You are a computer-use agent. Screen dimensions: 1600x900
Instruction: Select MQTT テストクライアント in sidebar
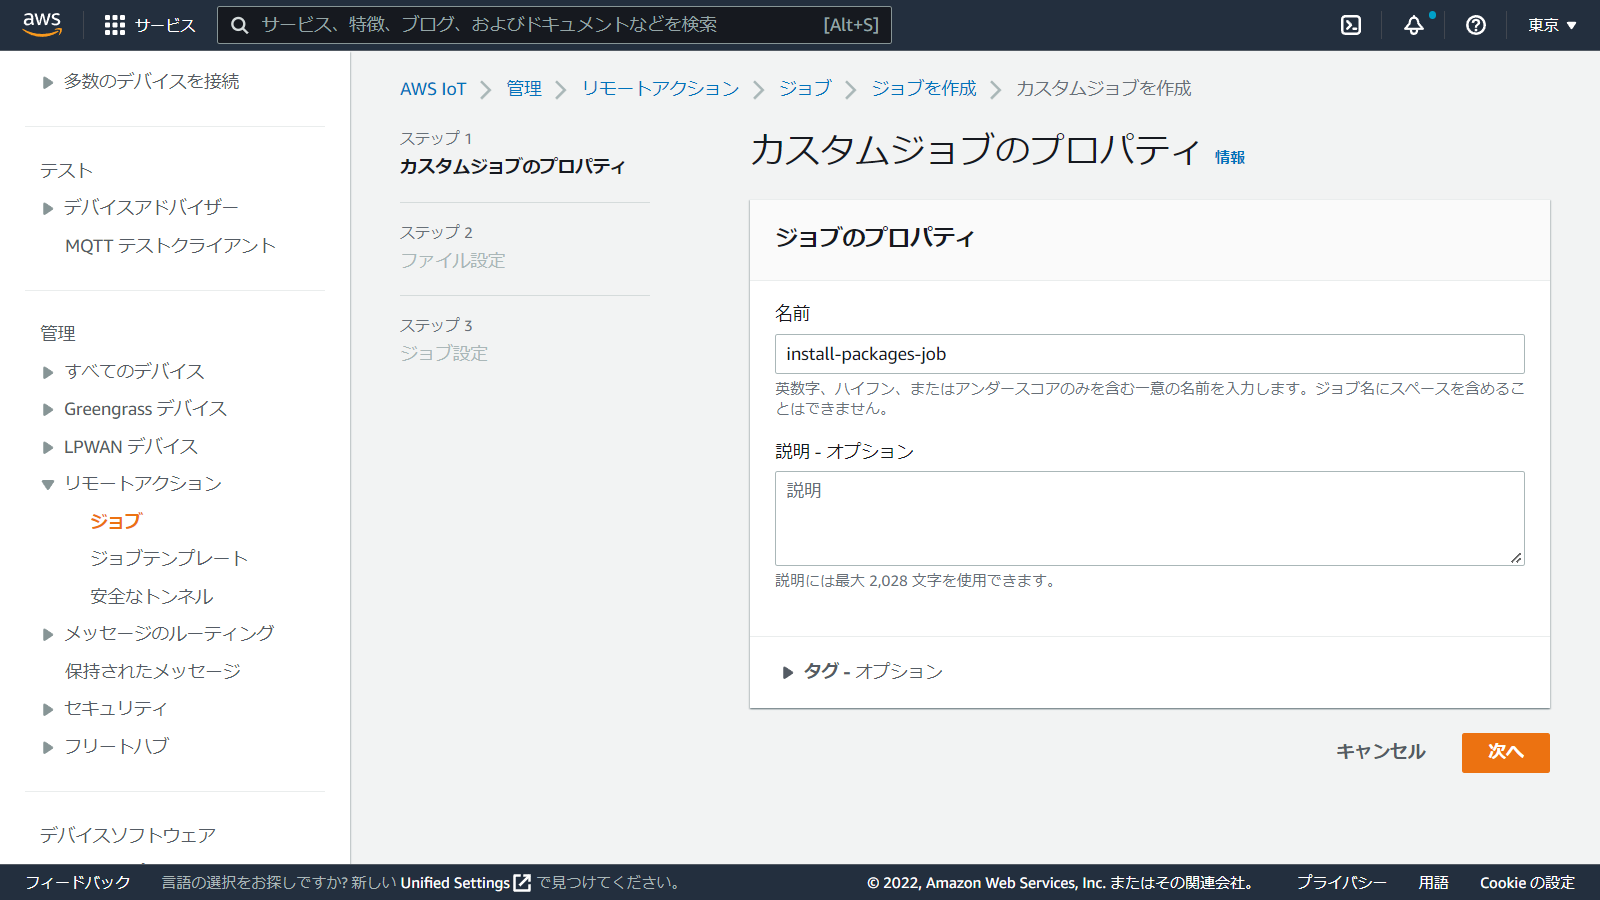pyautogui.click(x=170, y=246)
